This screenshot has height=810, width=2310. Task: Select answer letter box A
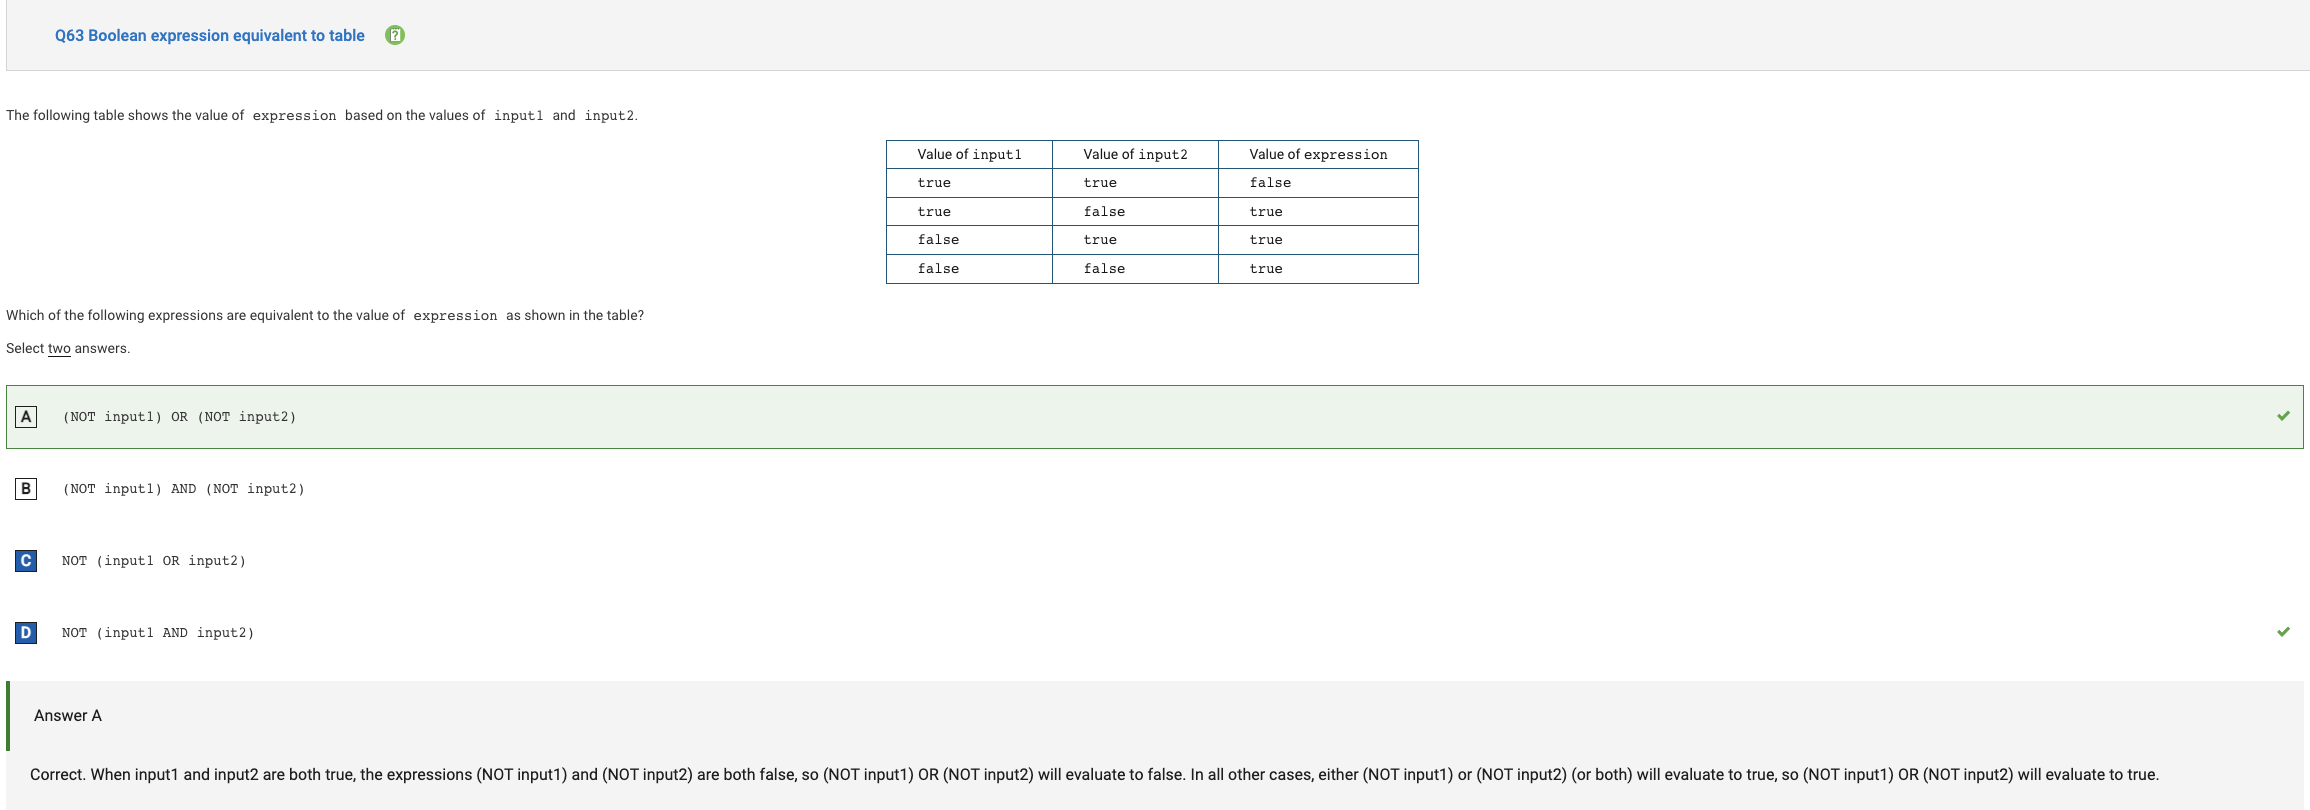pos(26,417)
